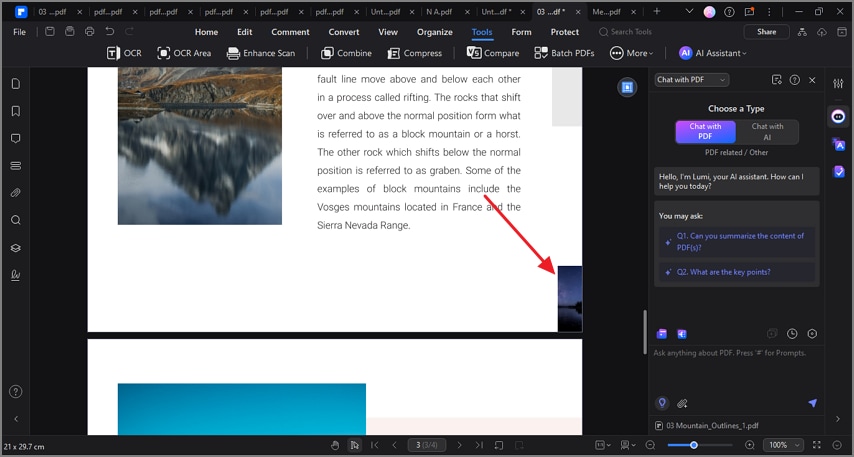
Task: Open the Signatures panel
Action: pyautogui.click(x=16, y=275)
